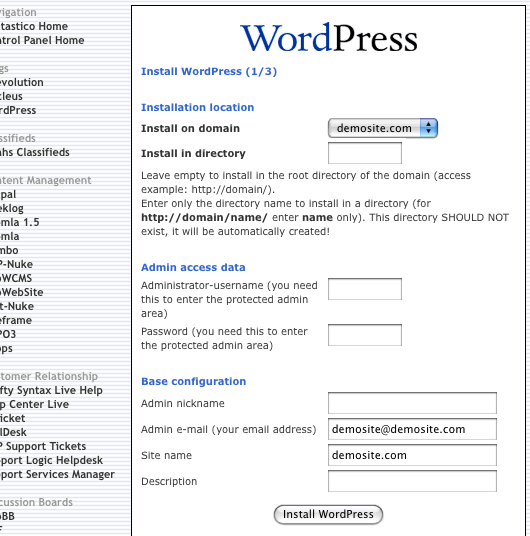Open the phpWCMS sidebar link
This screenshot has width=530, height=536.
coord(16,278)
